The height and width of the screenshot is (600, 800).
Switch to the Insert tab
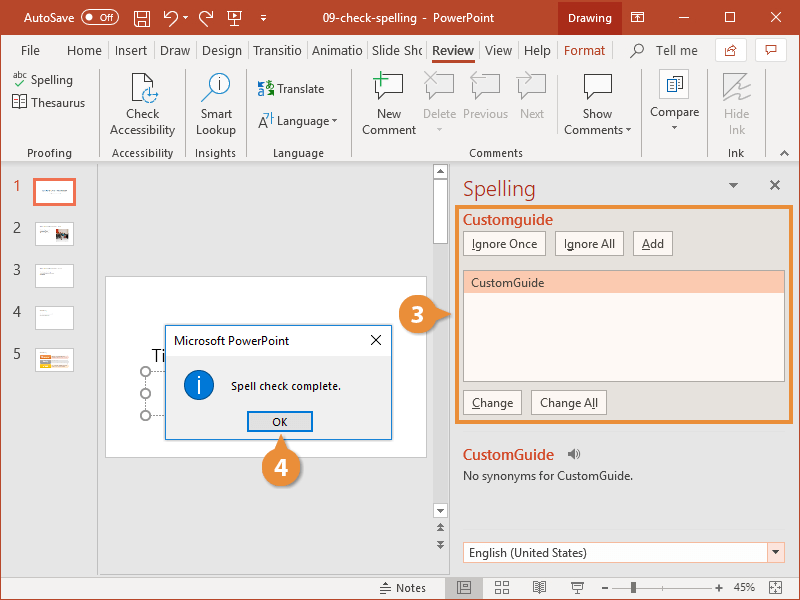[x=131, y=51]
